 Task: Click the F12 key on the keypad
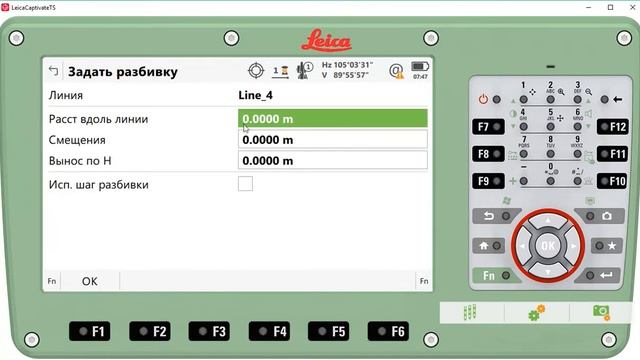pos(613,127)
